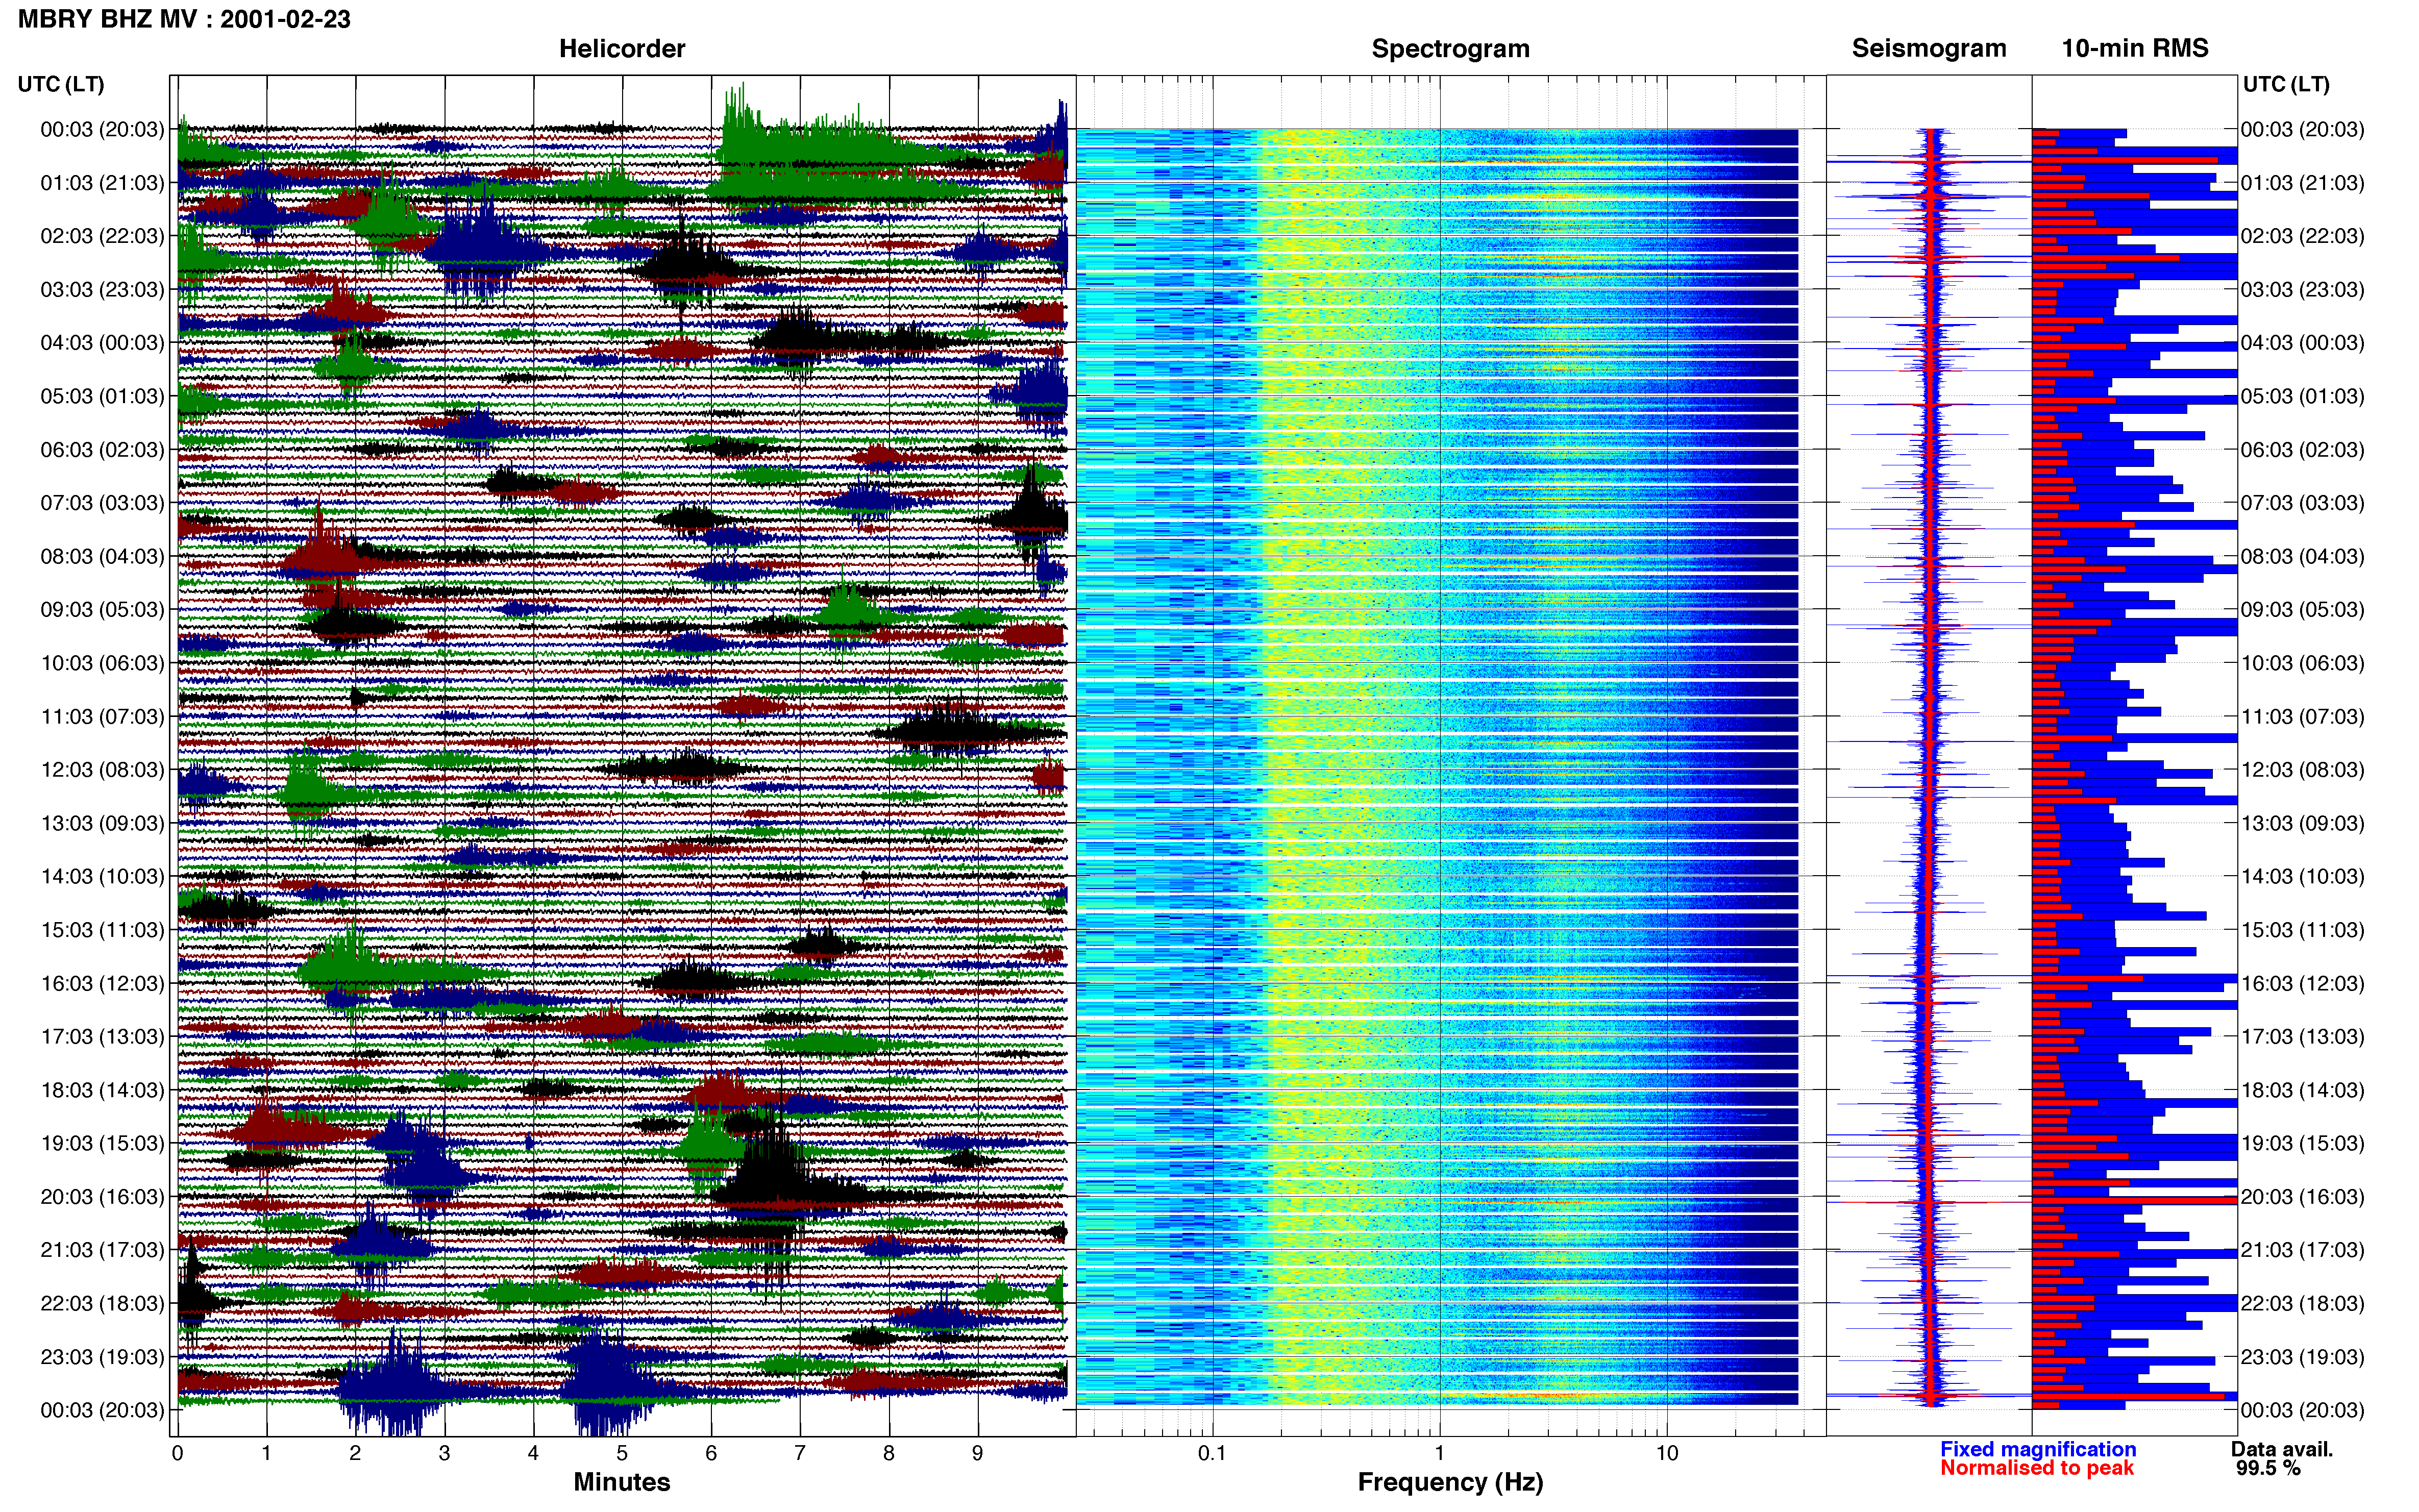
Task: Click the '10' tick on Frequency axis
Action: coord(1667,1454)
